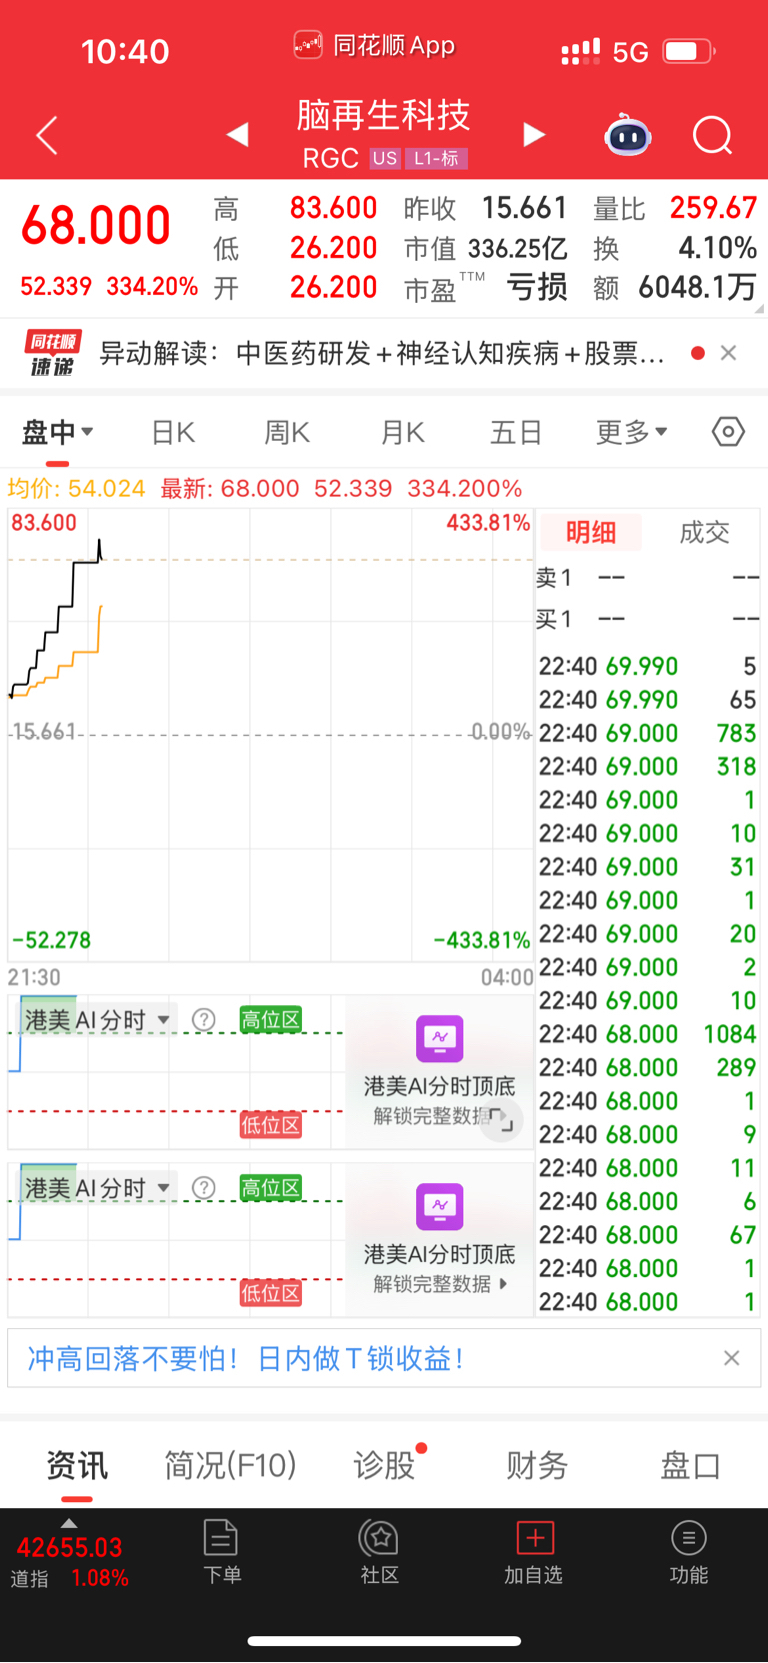Tap the 昨收 15.661 value

[524, 208]
